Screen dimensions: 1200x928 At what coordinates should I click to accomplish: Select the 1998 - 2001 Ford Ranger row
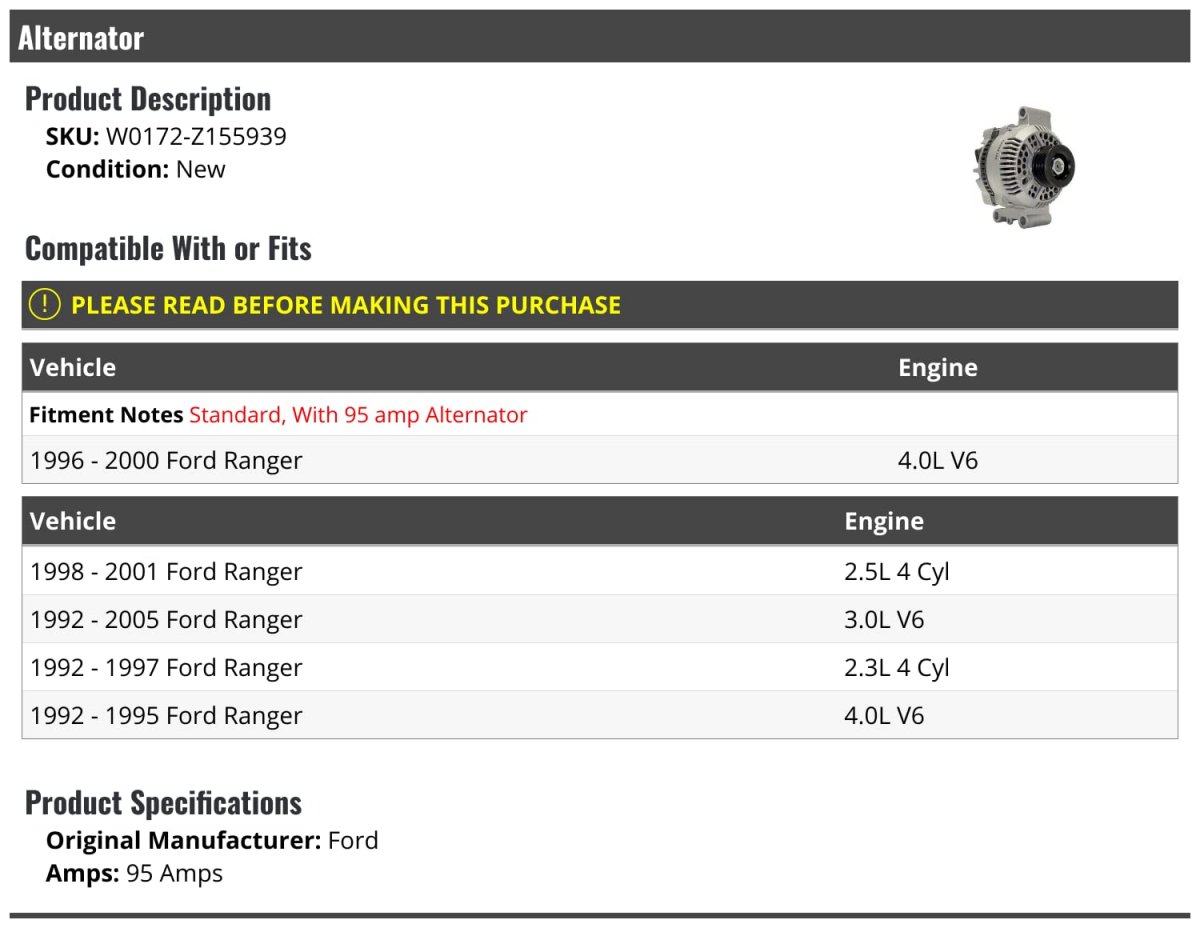coord(166,572)
